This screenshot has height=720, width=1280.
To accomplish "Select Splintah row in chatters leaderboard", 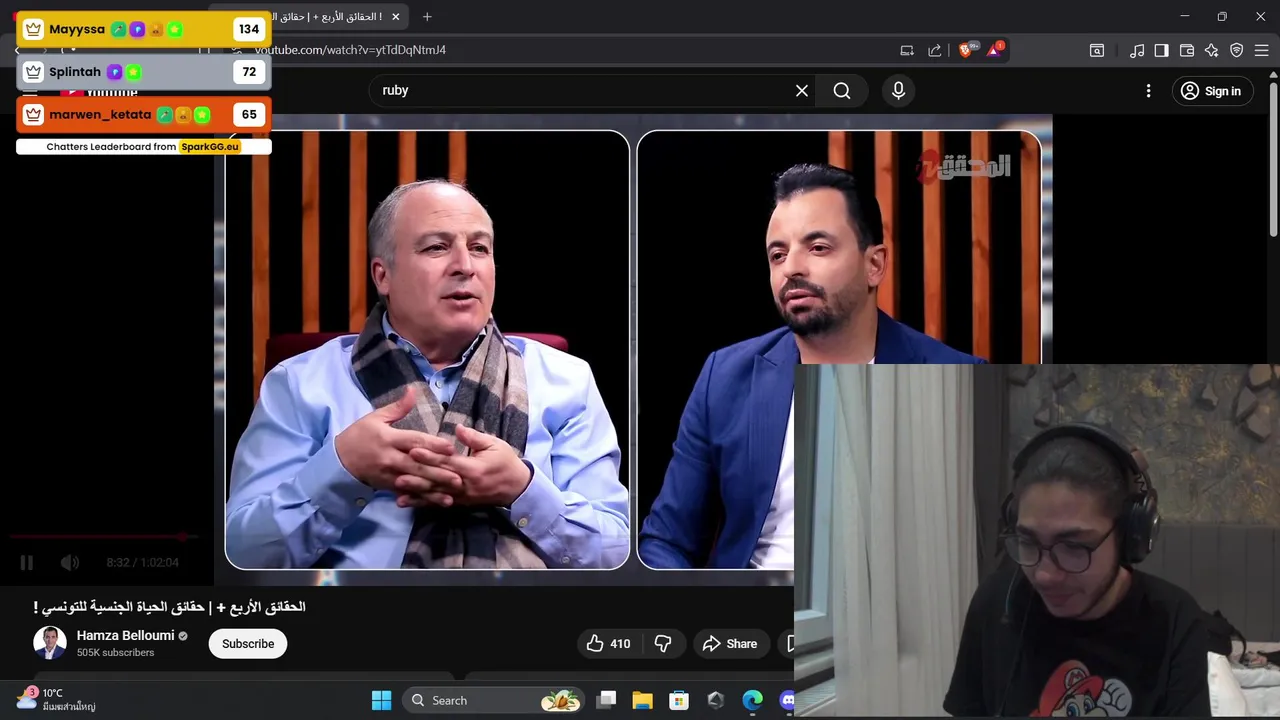I will [143, 72].
